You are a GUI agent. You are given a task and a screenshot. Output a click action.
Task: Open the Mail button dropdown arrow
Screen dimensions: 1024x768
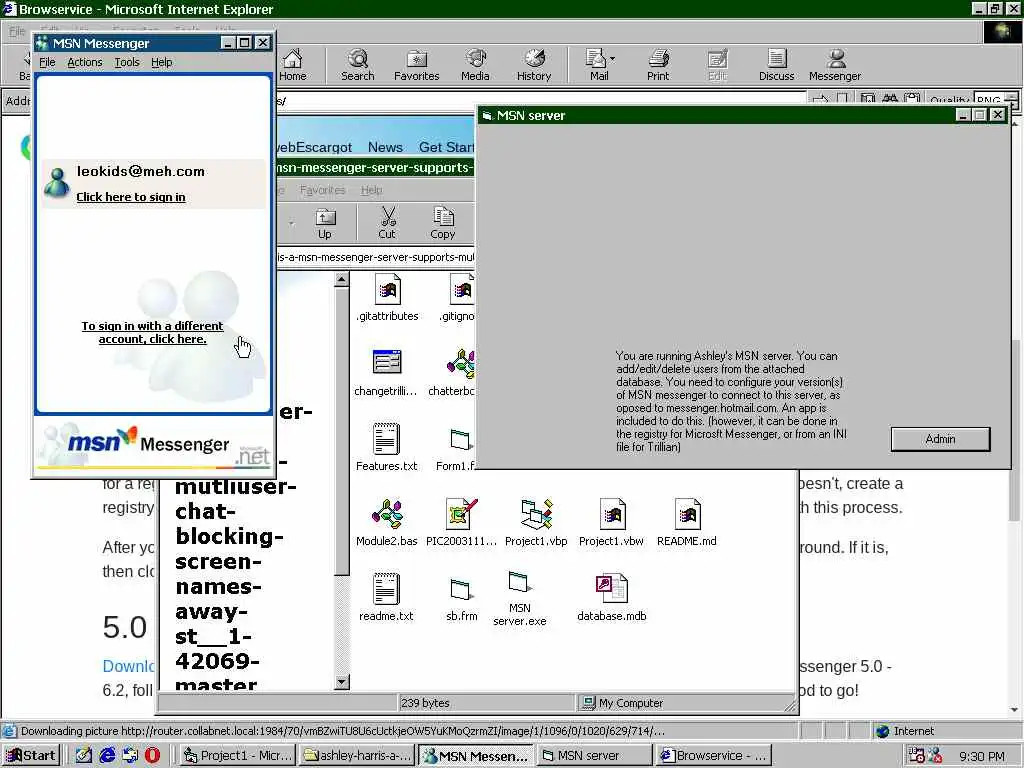[613, 59]
